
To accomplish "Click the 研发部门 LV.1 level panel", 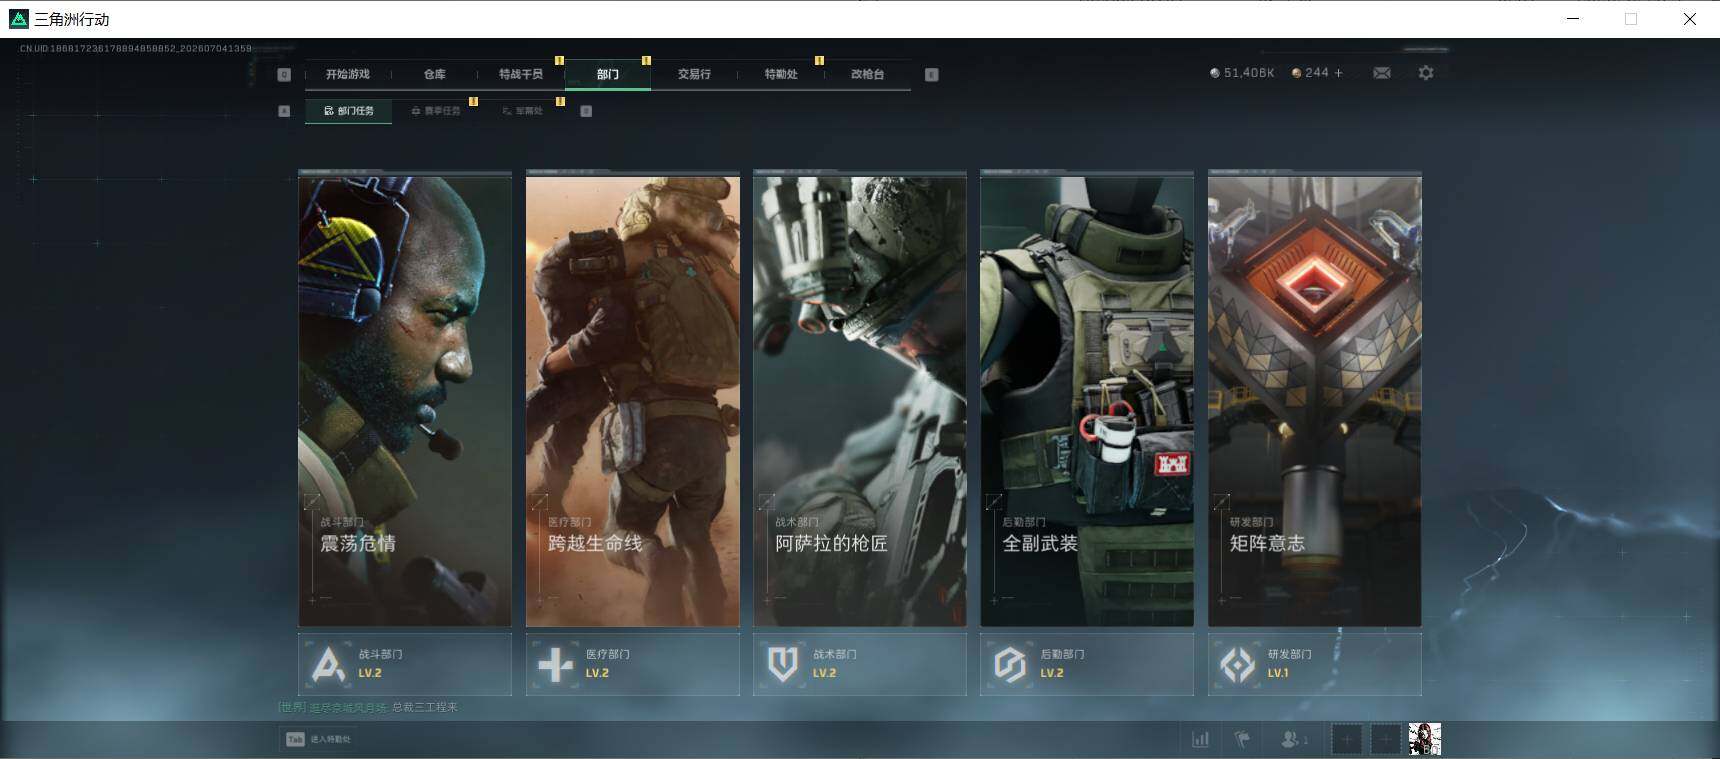I will click(x=1315, y=664).
